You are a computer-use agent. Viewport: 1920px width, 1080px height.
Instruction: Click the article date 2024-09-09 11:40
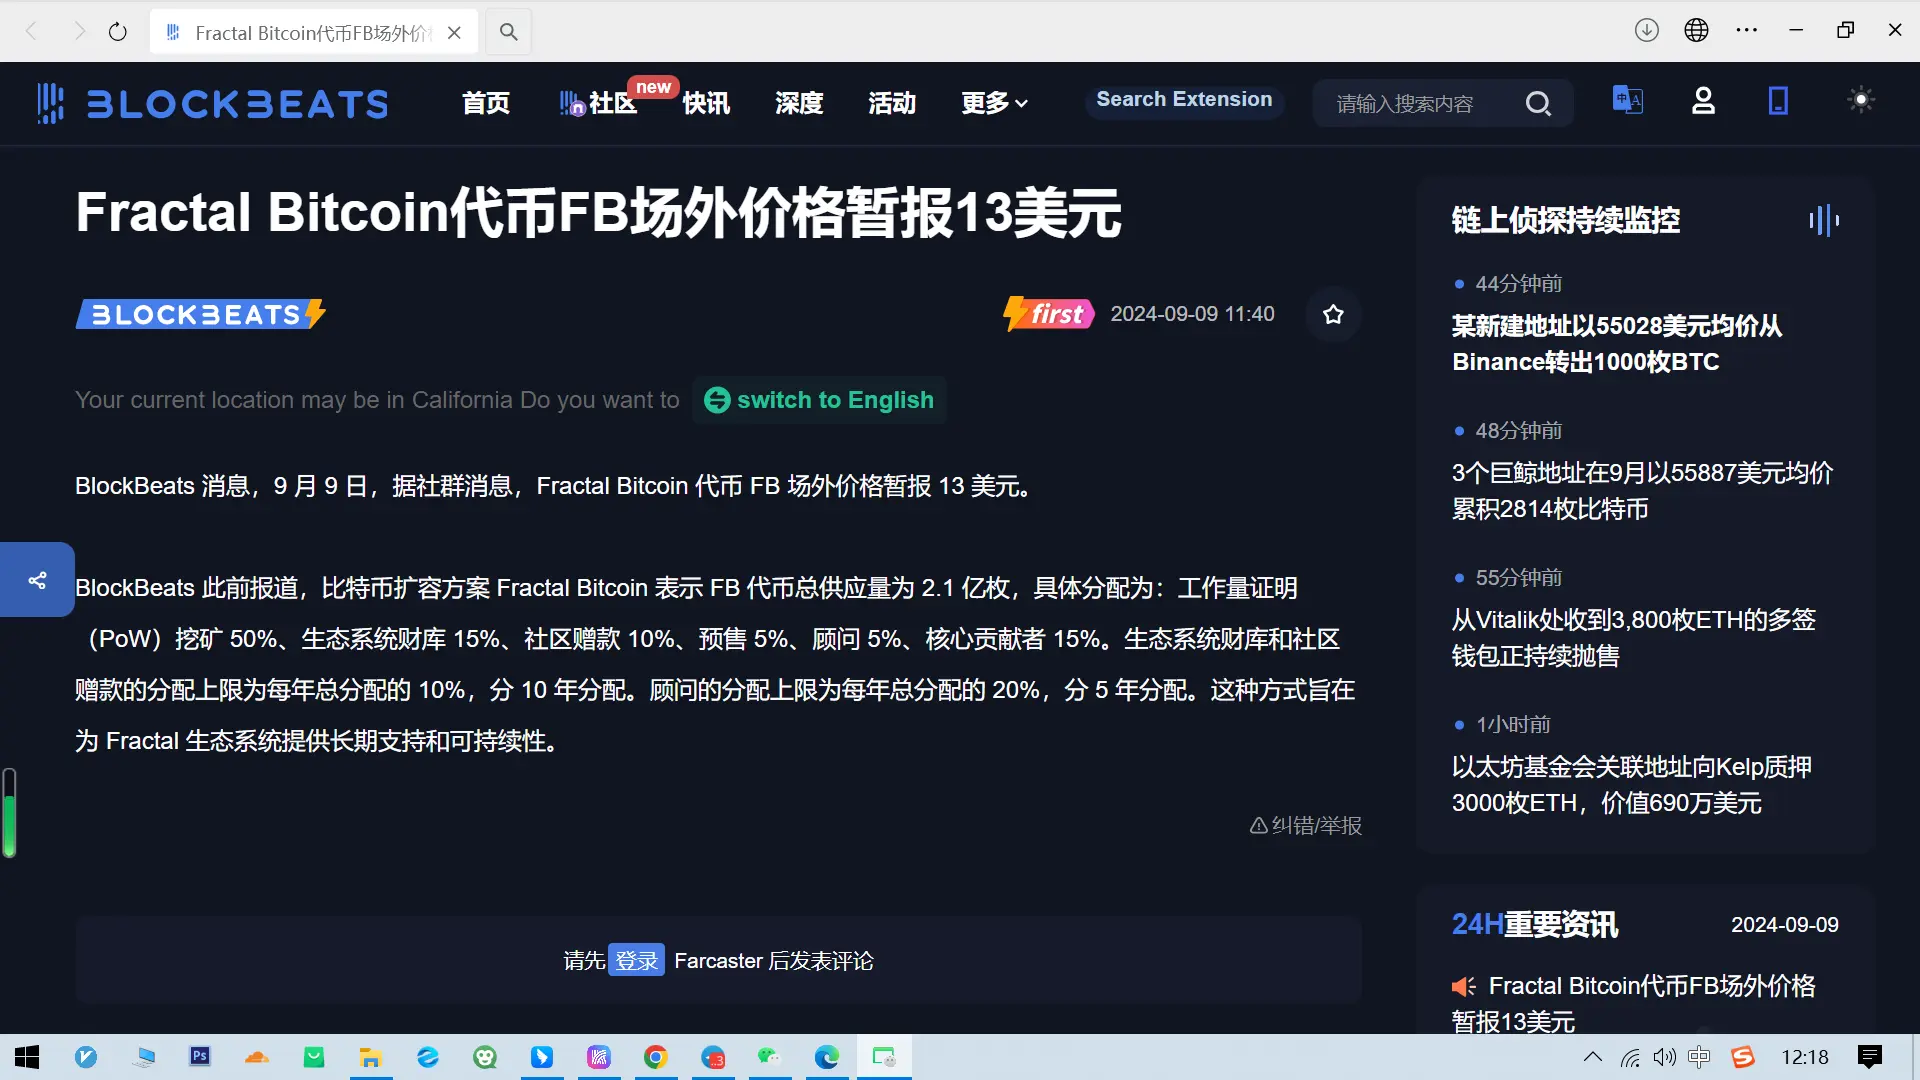point(1192,314)
